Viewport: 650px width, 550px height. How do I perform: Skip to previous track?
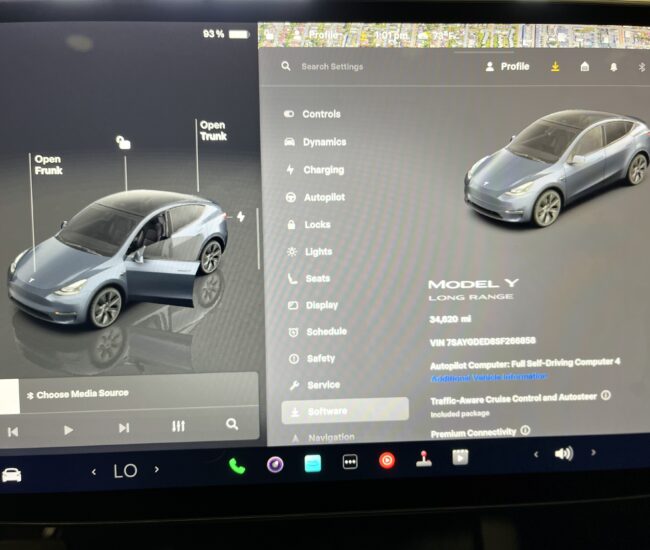coord(13,432)
